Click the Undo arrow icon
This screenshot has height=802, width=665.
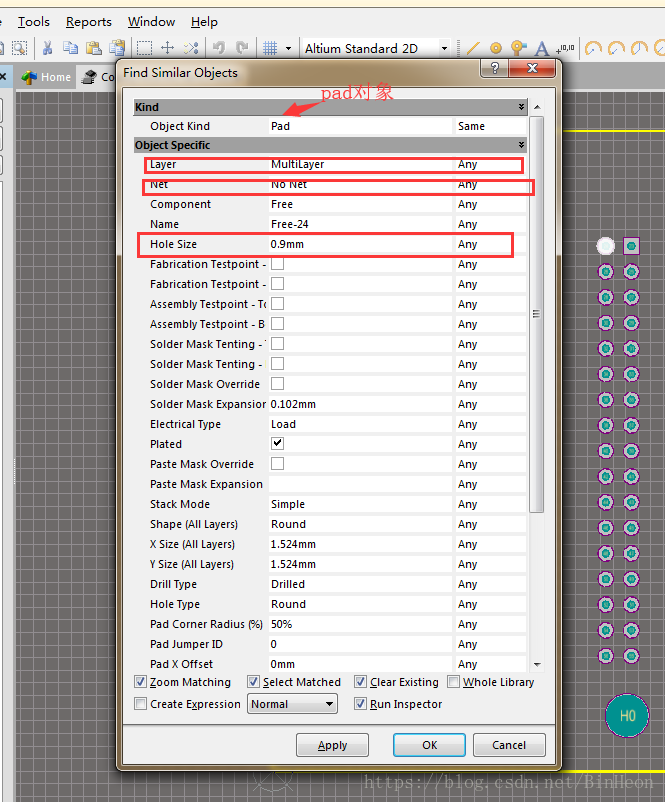pos(218,48)
